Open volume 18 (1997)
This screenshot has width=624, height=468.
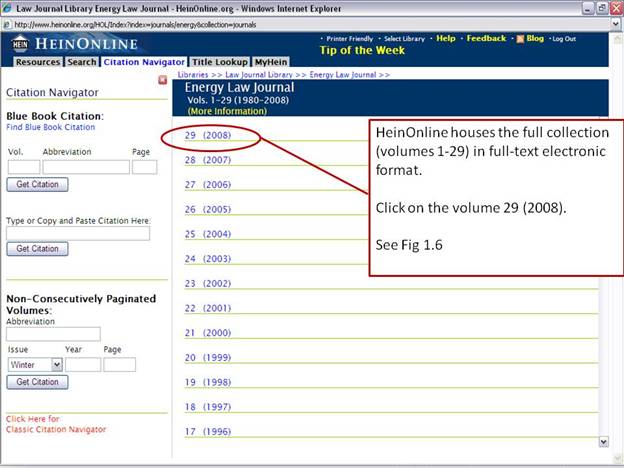coord(208,407)
